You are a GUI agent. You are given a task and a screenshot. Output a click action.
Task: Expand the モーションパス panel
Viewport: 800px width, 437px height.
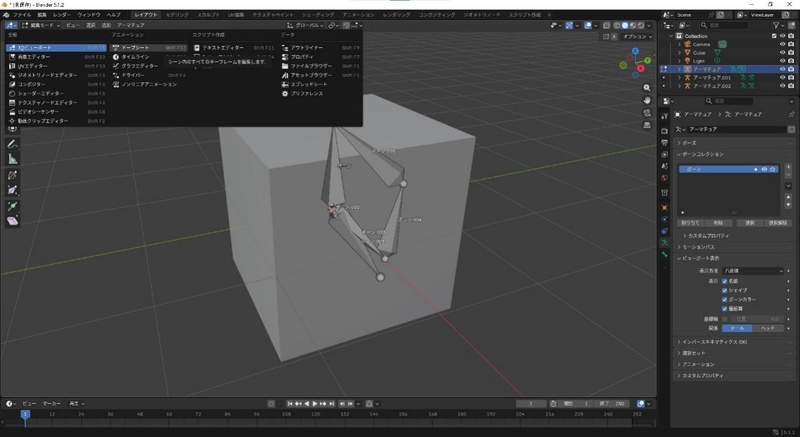(x=734, y=247)
